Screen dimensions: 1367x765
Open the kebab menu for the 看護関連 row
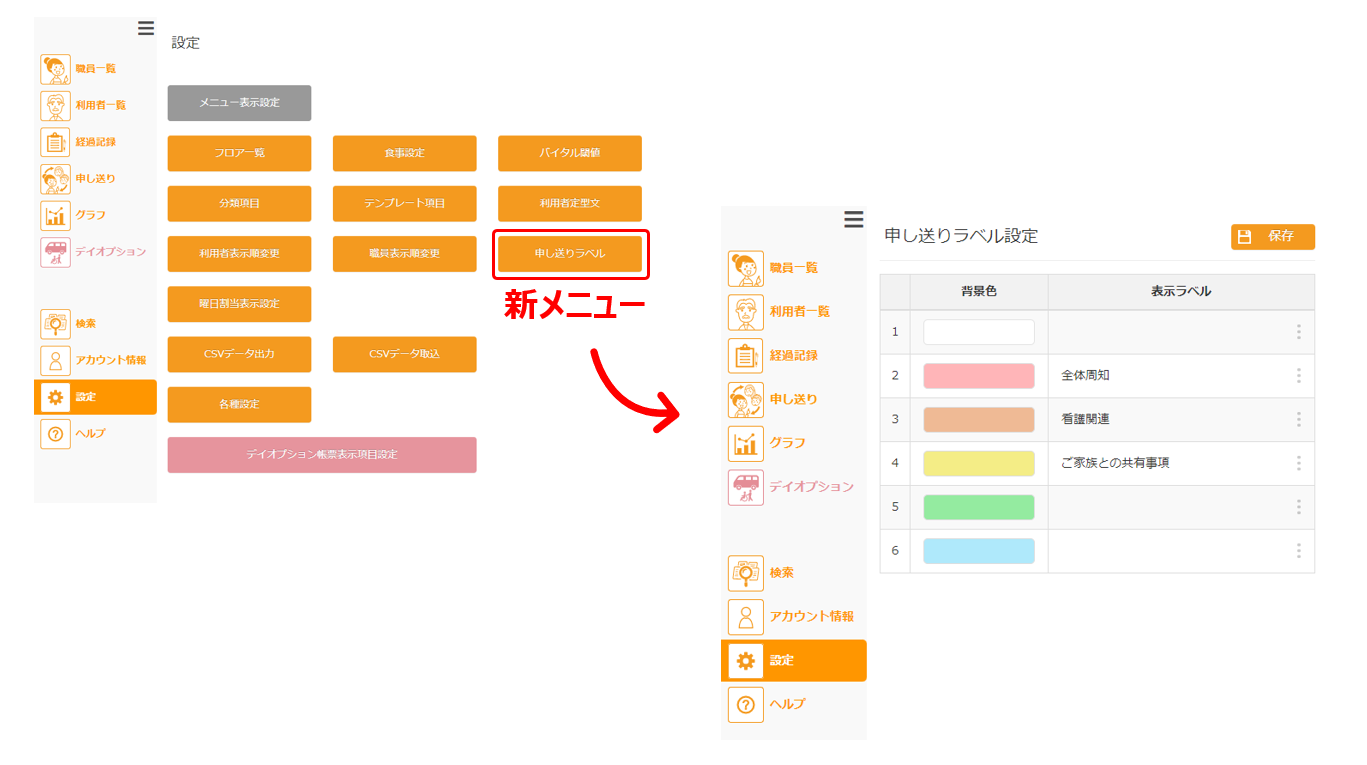(1298, 420)
